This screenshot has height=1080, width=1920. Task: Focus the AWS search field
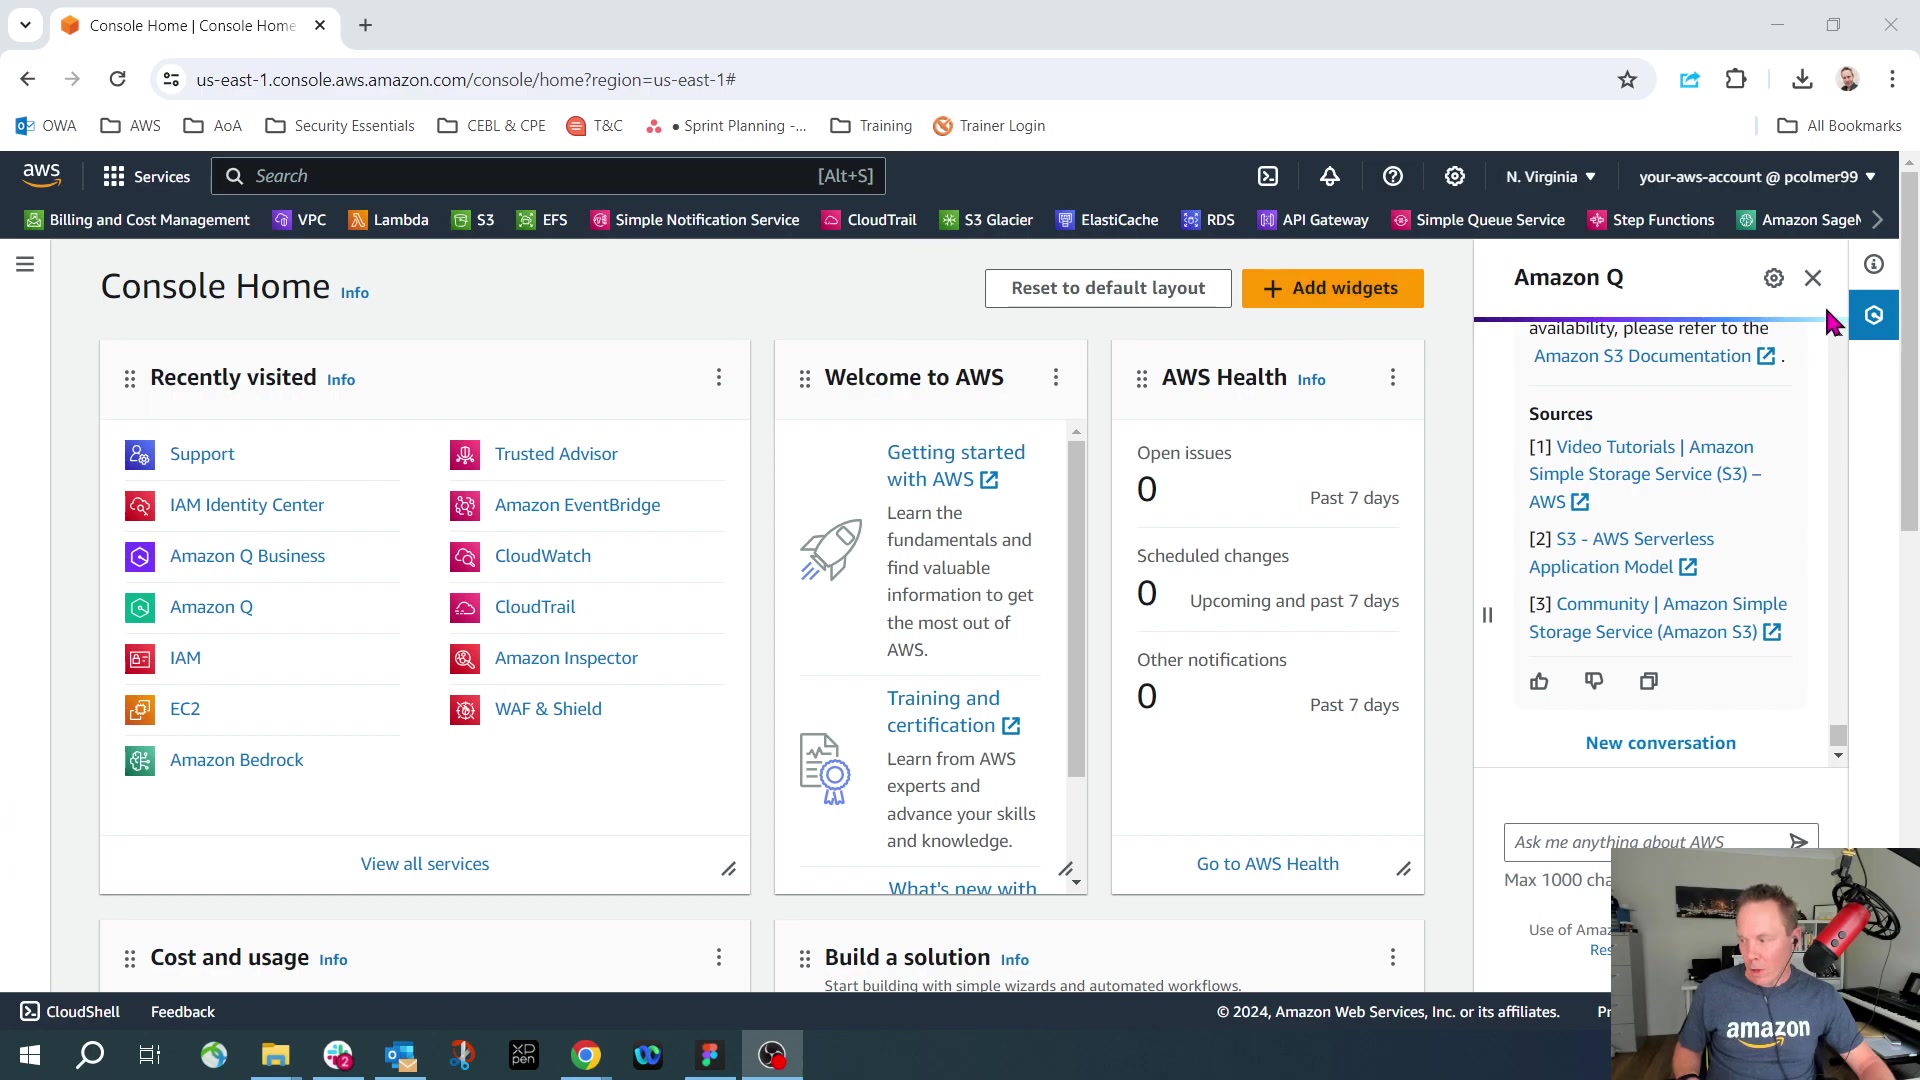point(548,176)
